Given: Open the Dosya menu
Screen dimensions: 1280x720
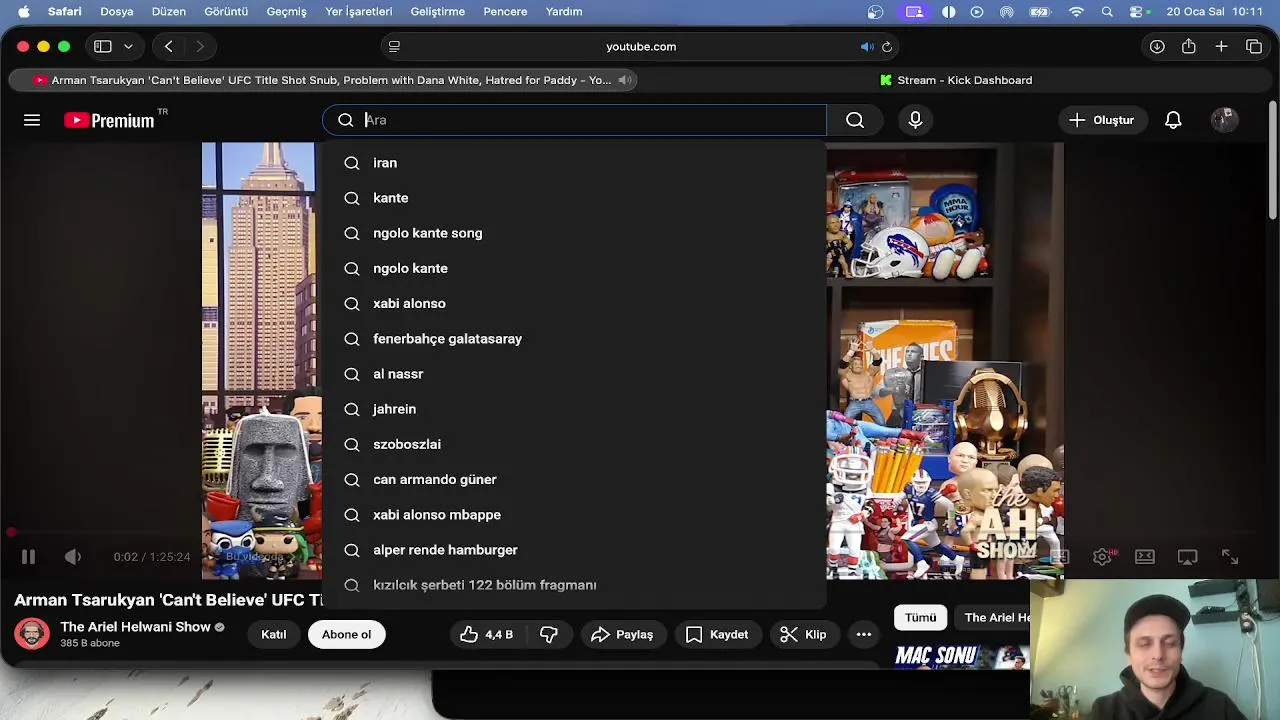Looking at the screenshot, I should 117,11.
